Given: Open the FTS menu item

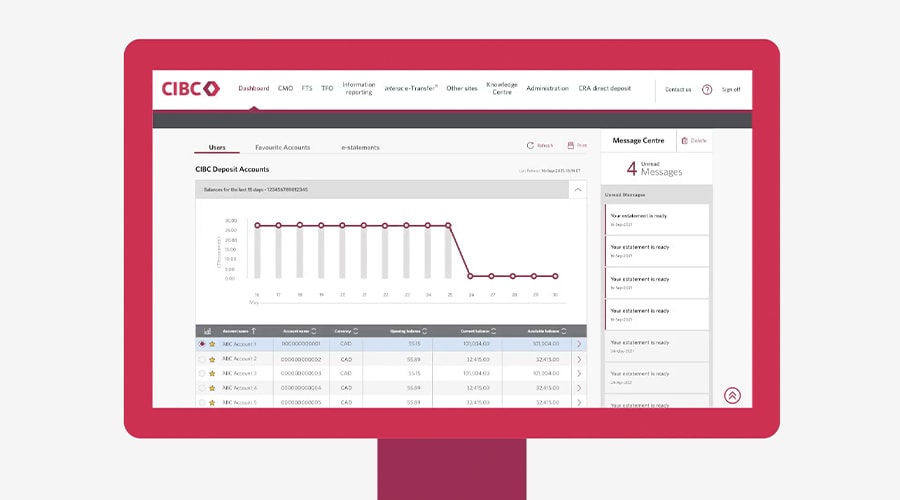Looking at the screenshot, I should click(x=307, y=88).
